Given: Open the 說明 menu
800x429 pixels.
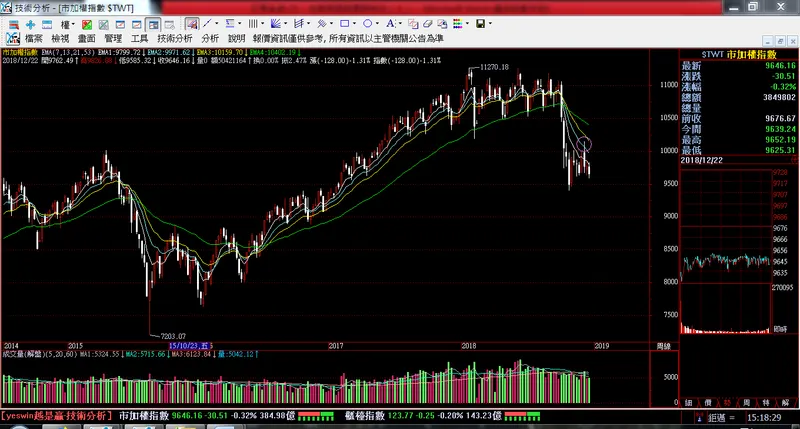Looking at the screenshot, I should point(237,39).
